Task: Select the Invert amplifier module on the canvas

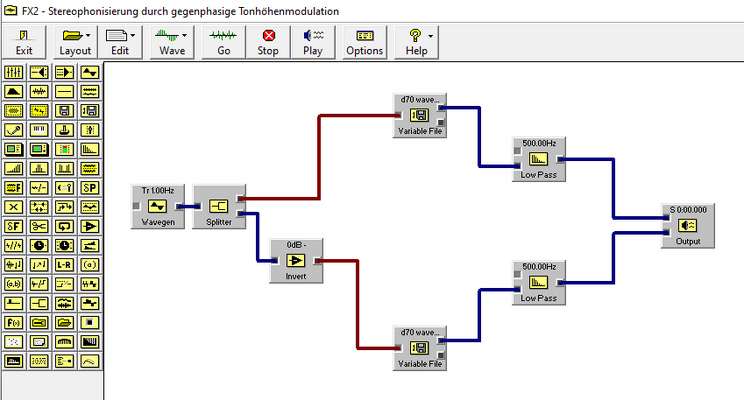Action: (296, 261)
